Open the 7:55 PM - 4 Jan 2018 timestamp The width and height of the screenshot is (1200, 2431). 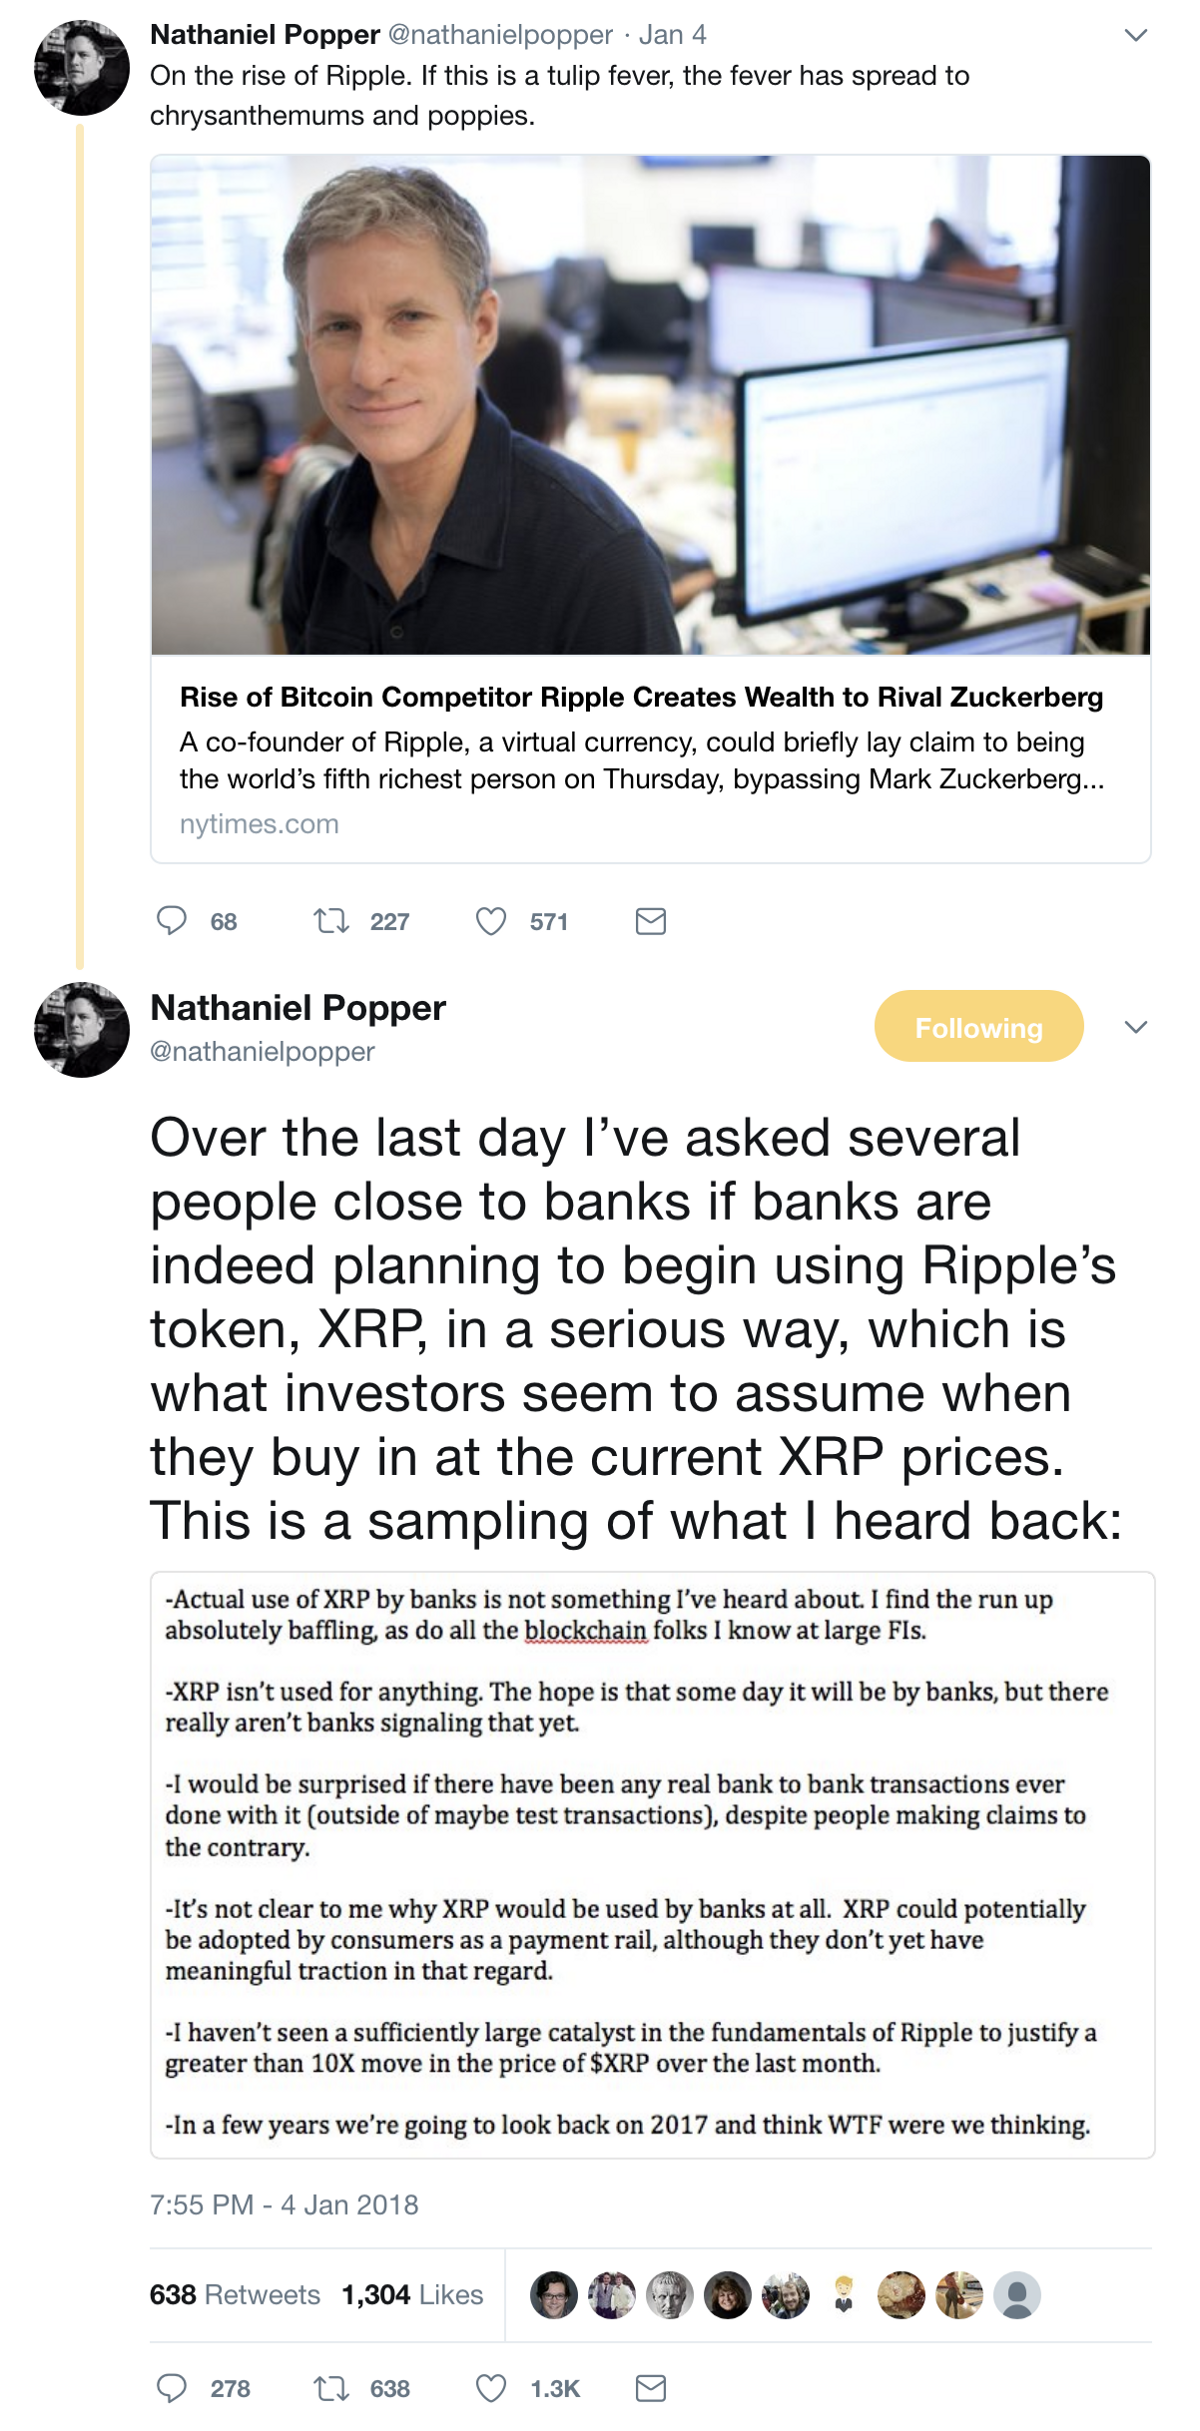click(284, 2205)
